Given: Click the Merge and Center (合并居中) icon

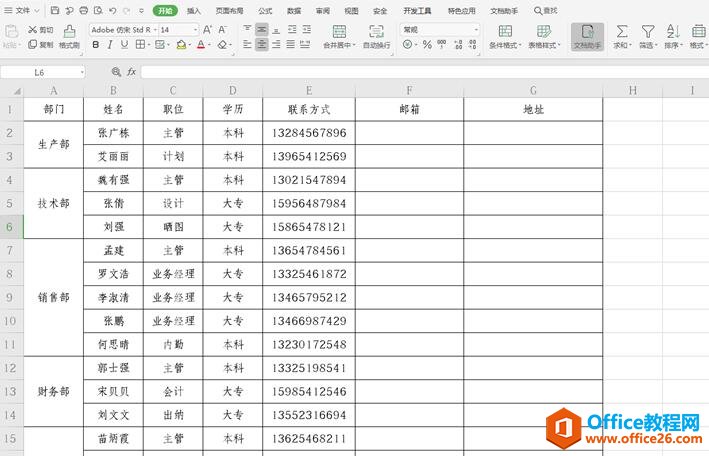Looking at the screenshot, I should (x=339, y=32).
